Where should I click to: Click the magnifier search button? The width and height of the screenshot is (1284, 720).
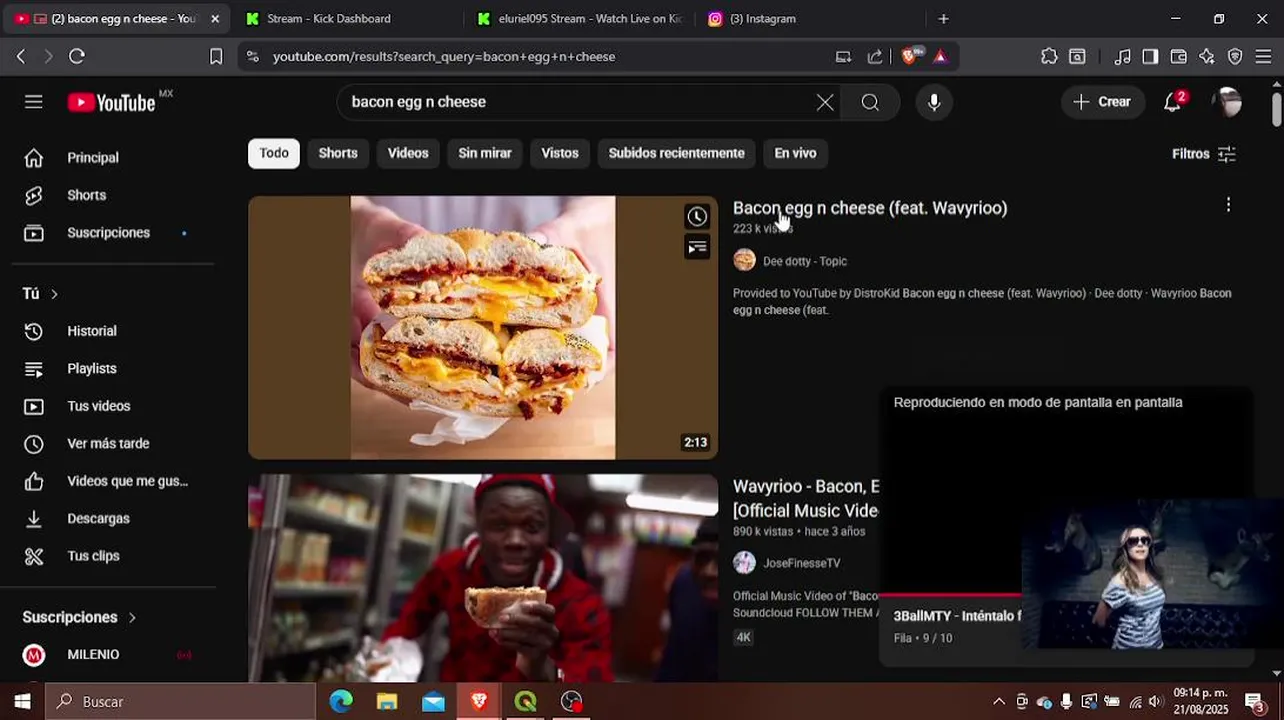[870, 102]
